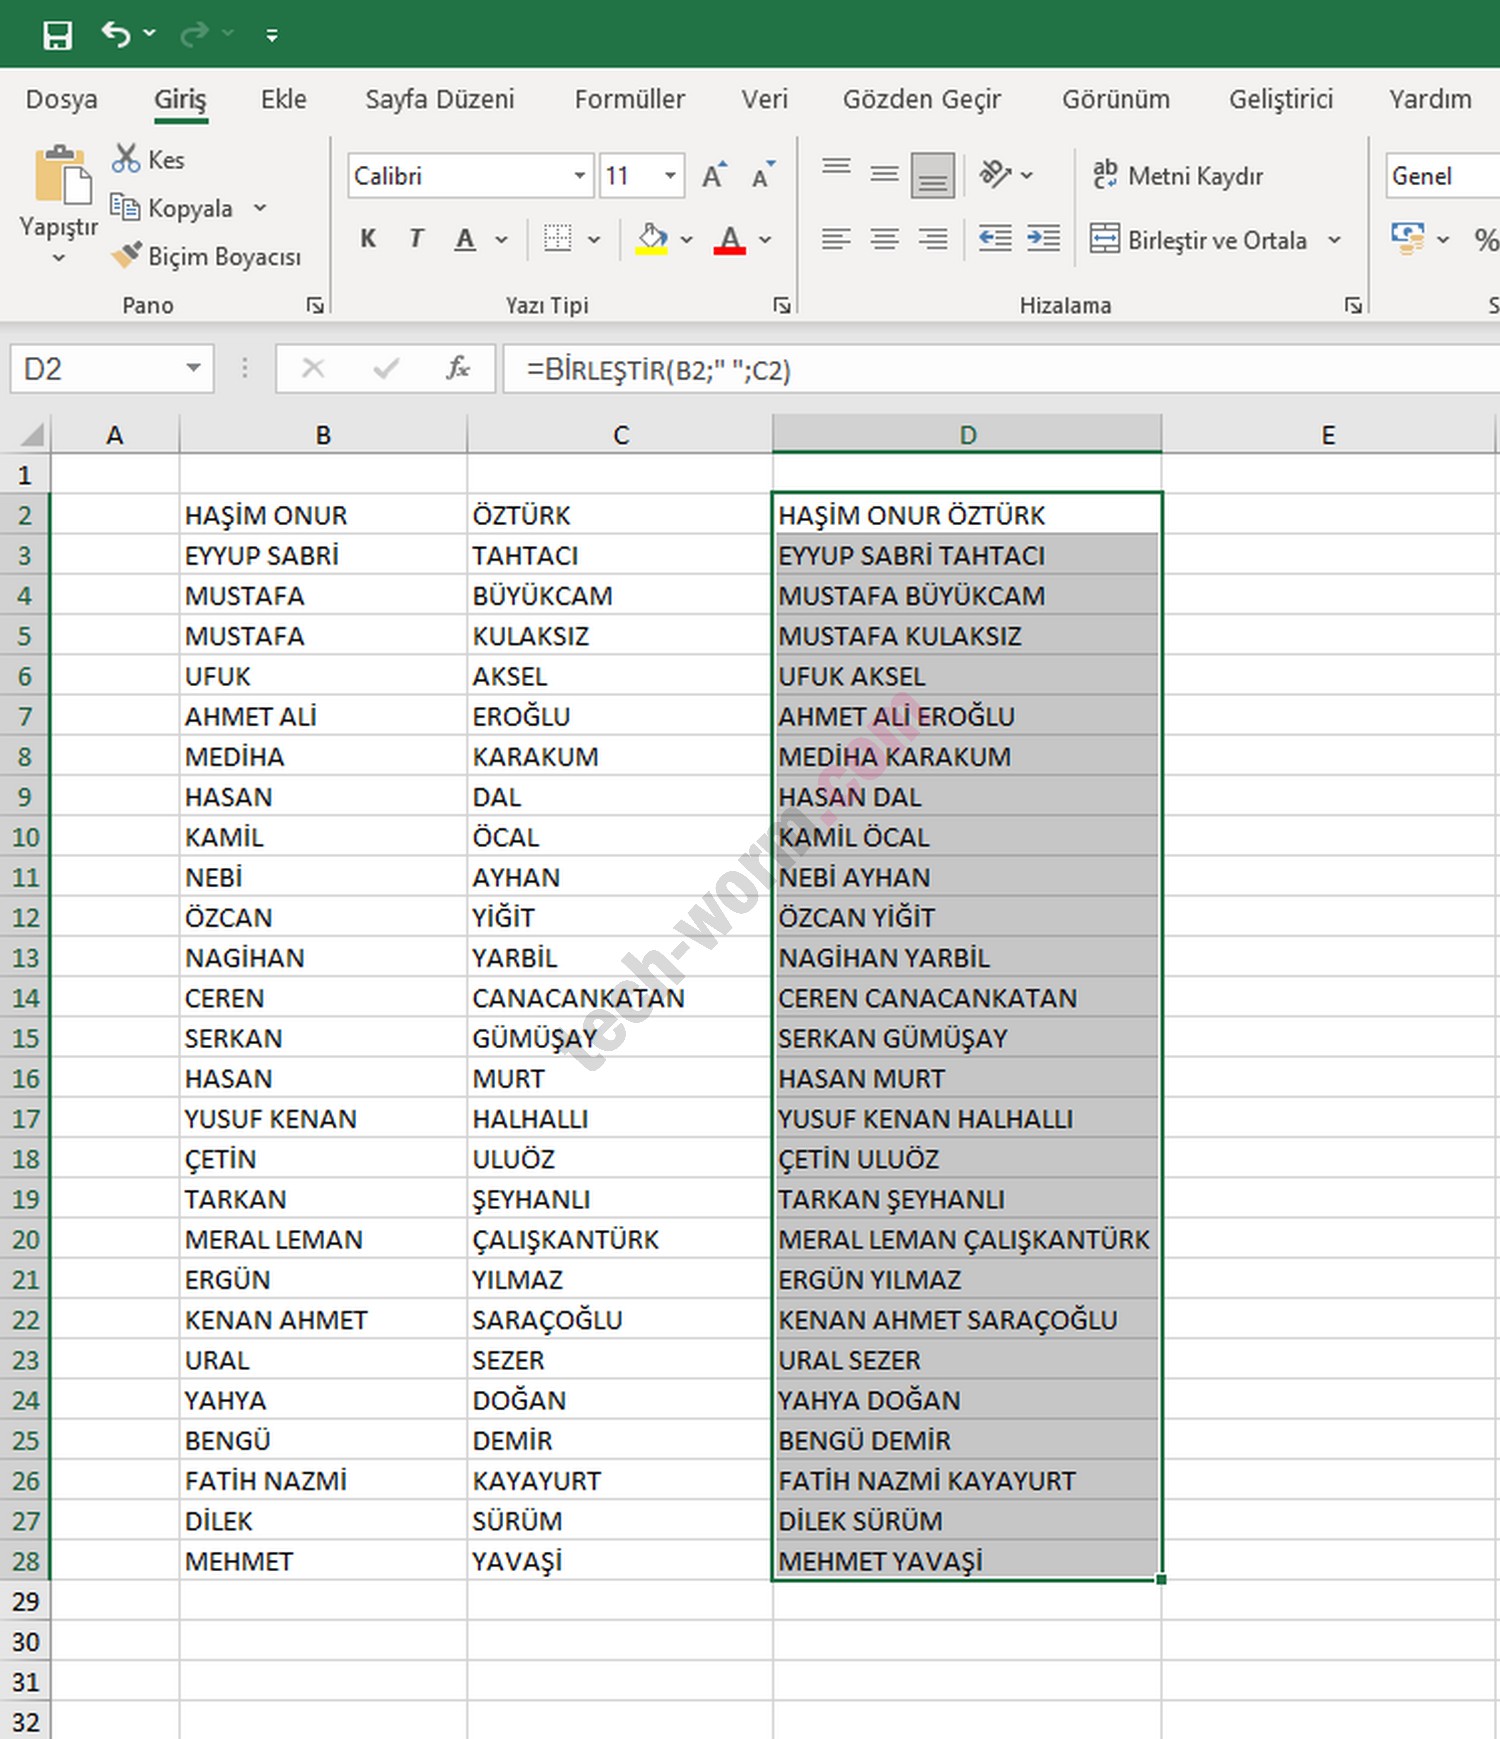Click the text Orientation icon
The height and width of the screenshot is (1739, 1500).
[x=995, y=175]
